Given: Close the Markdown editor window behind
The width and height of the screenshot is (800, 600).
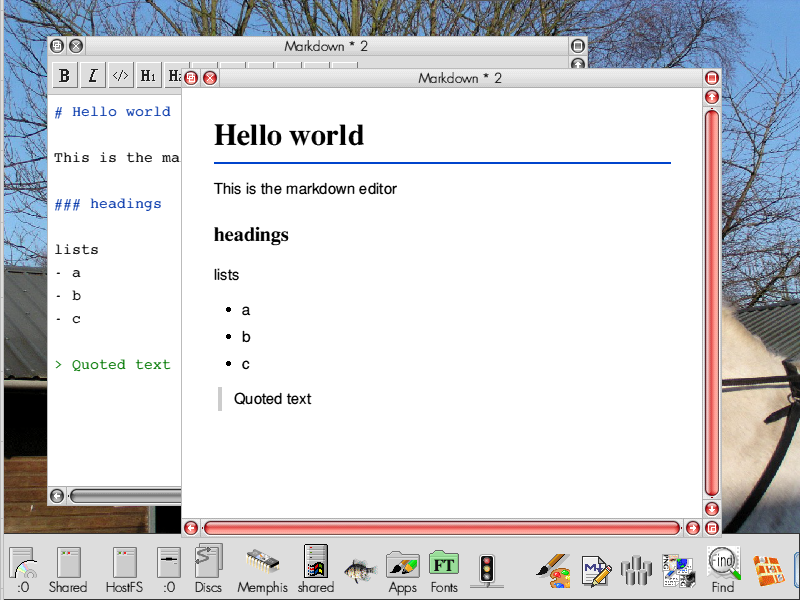Looking at the screenshot, I should [76, 46].
